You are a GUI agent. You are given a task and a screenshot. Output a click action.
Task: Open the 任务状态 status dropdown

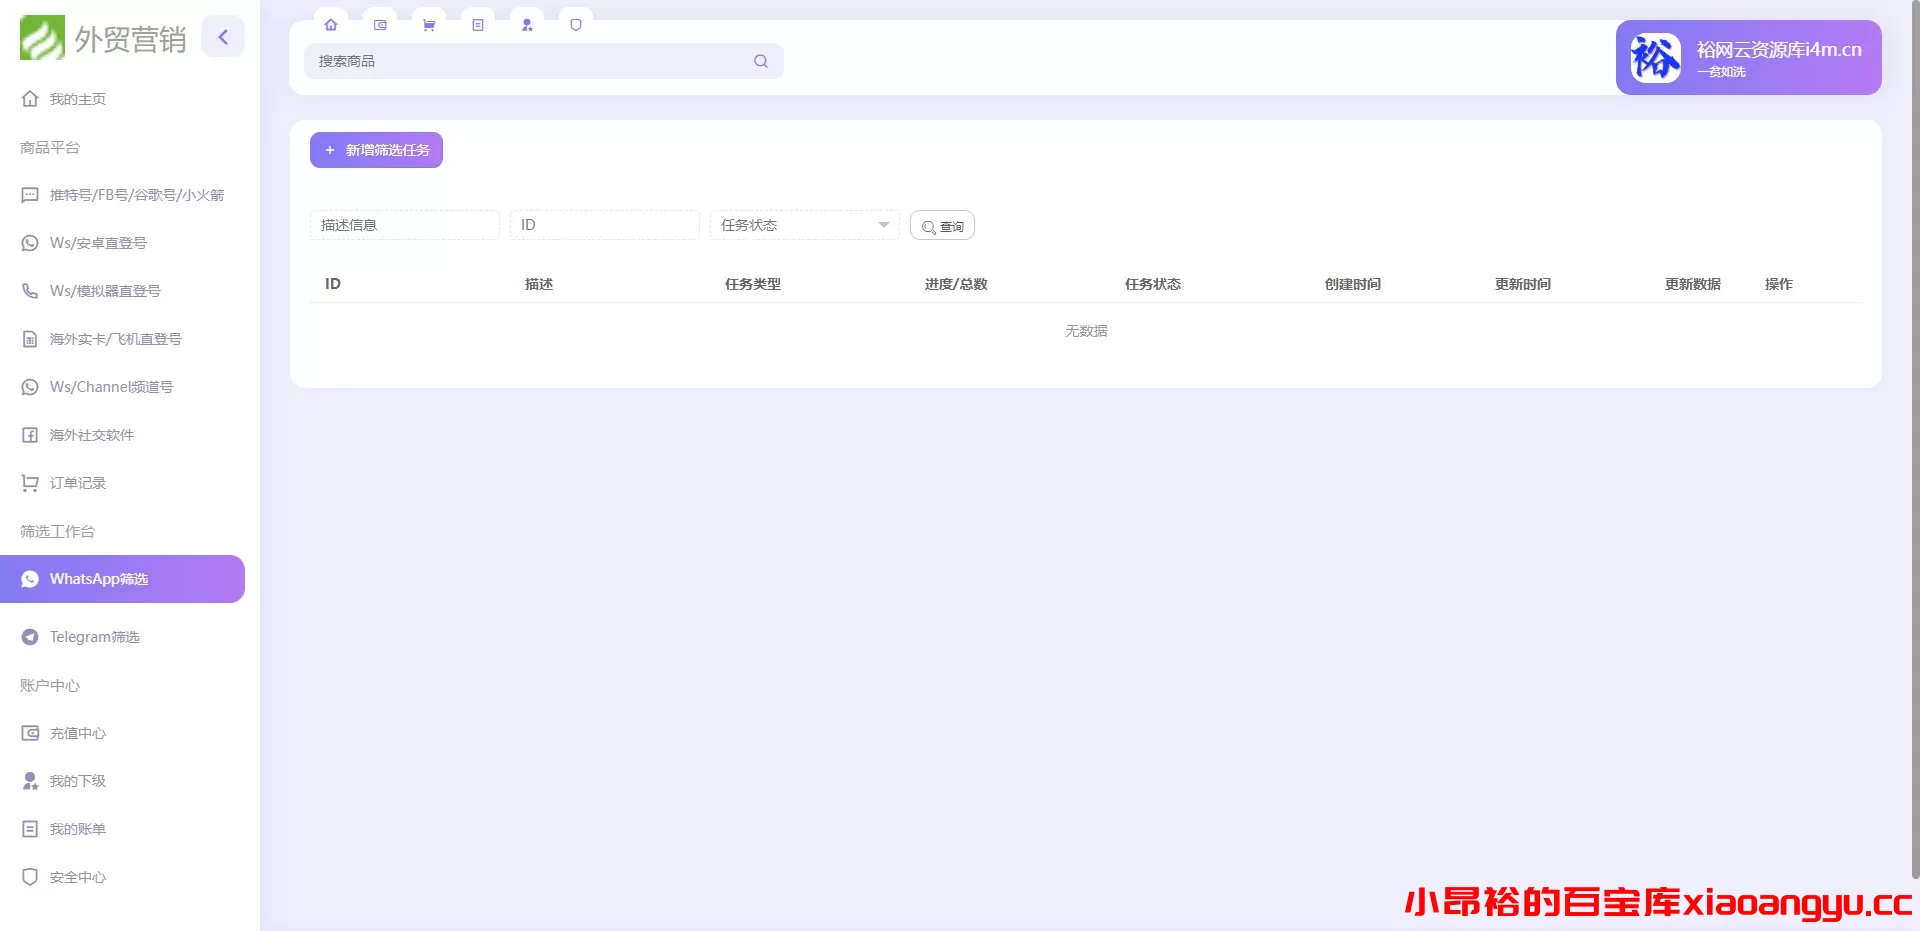(x=803, y=225)
